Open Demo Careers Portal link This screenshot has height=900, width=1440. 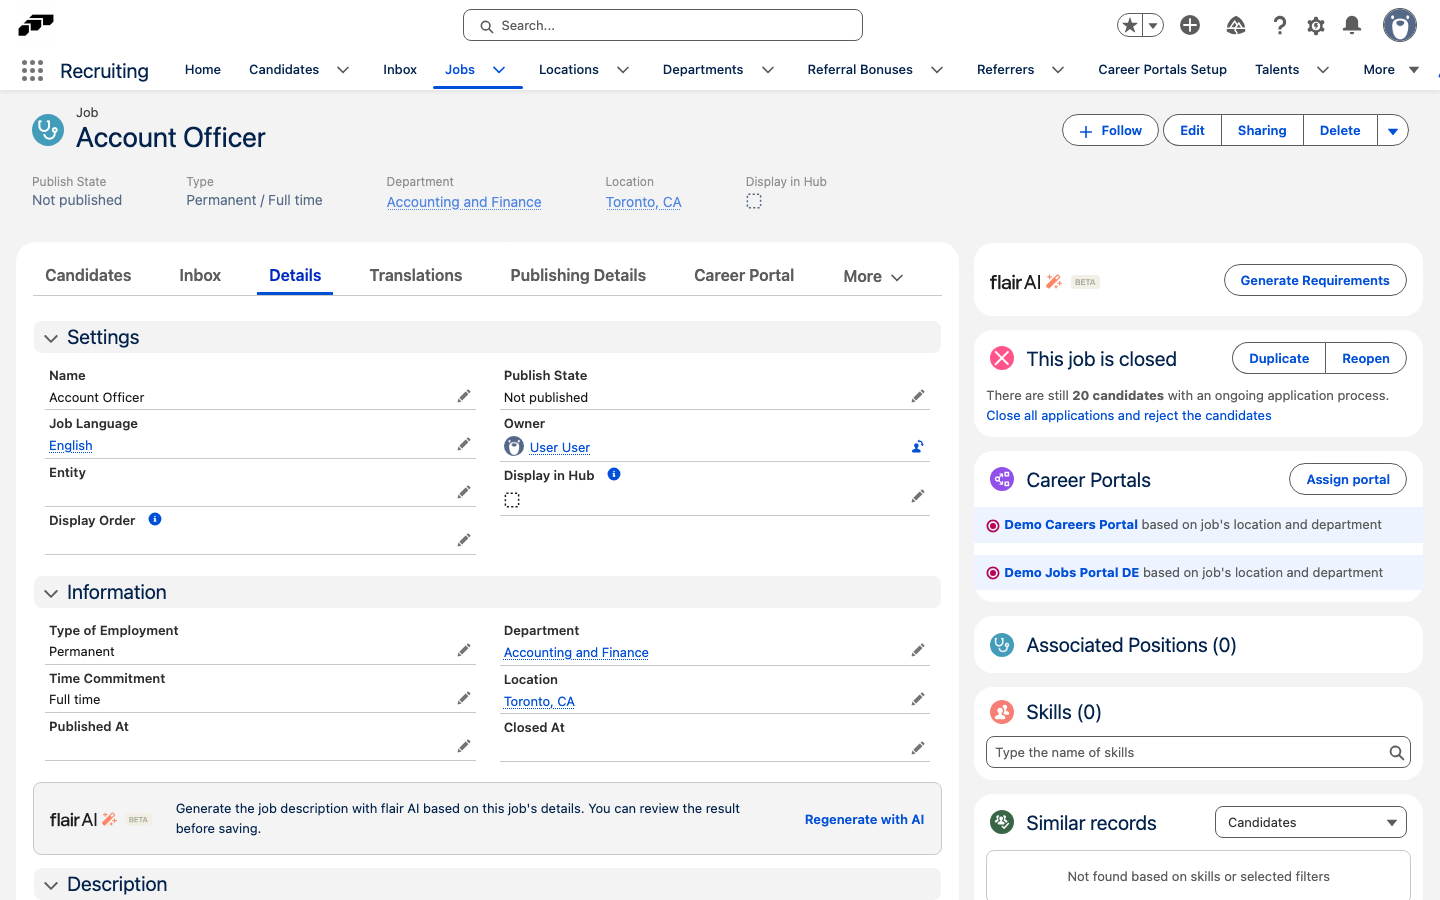pos(1071,525)
